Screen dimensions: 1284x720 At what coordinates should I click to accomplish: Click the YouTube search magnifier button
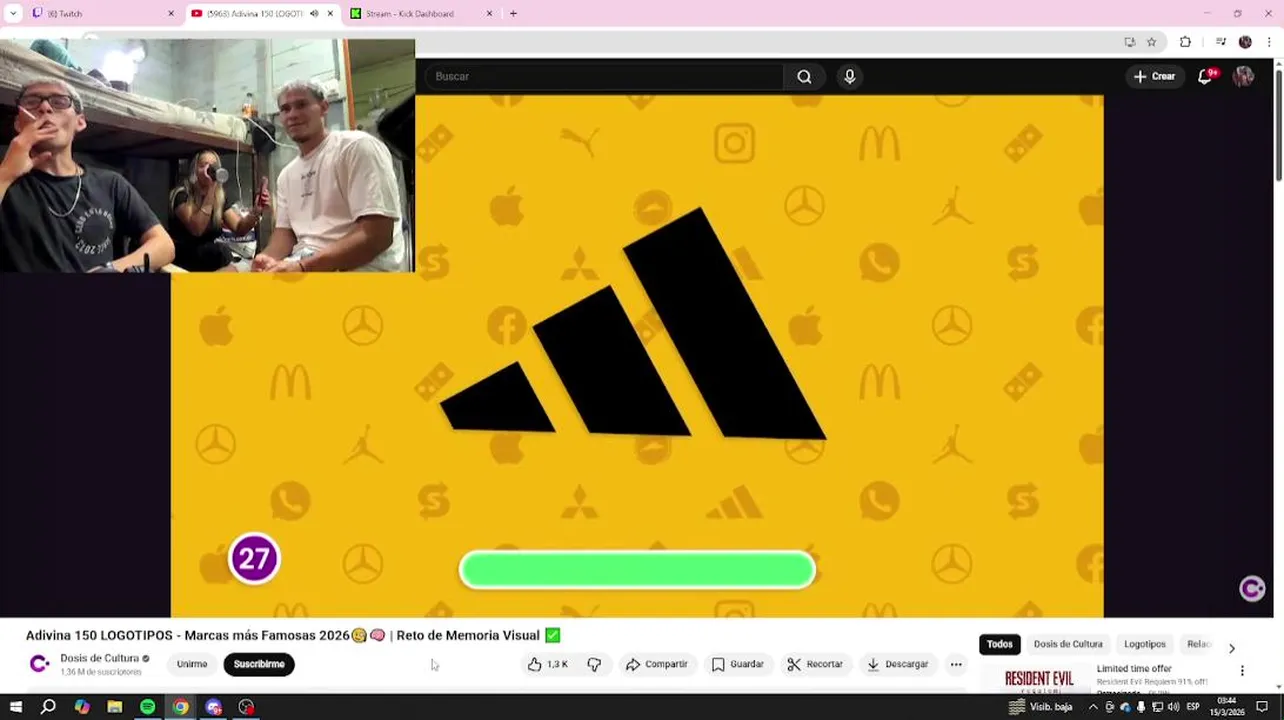pos(804,76)
